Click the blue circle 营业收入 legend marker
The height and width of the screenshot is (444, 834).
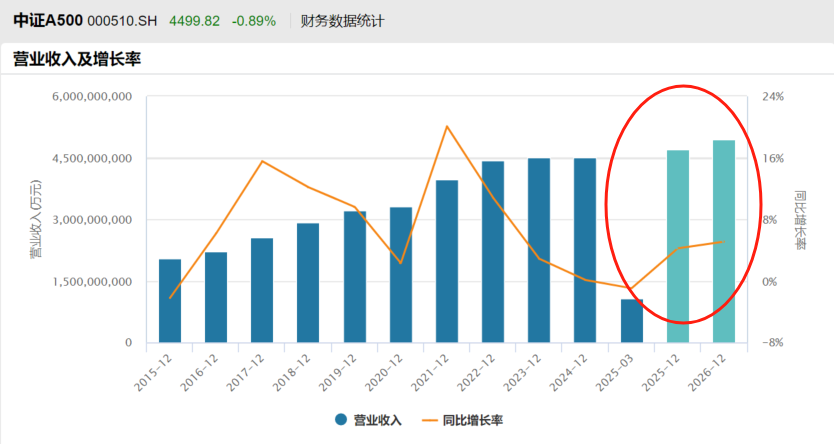pos(341,420)
